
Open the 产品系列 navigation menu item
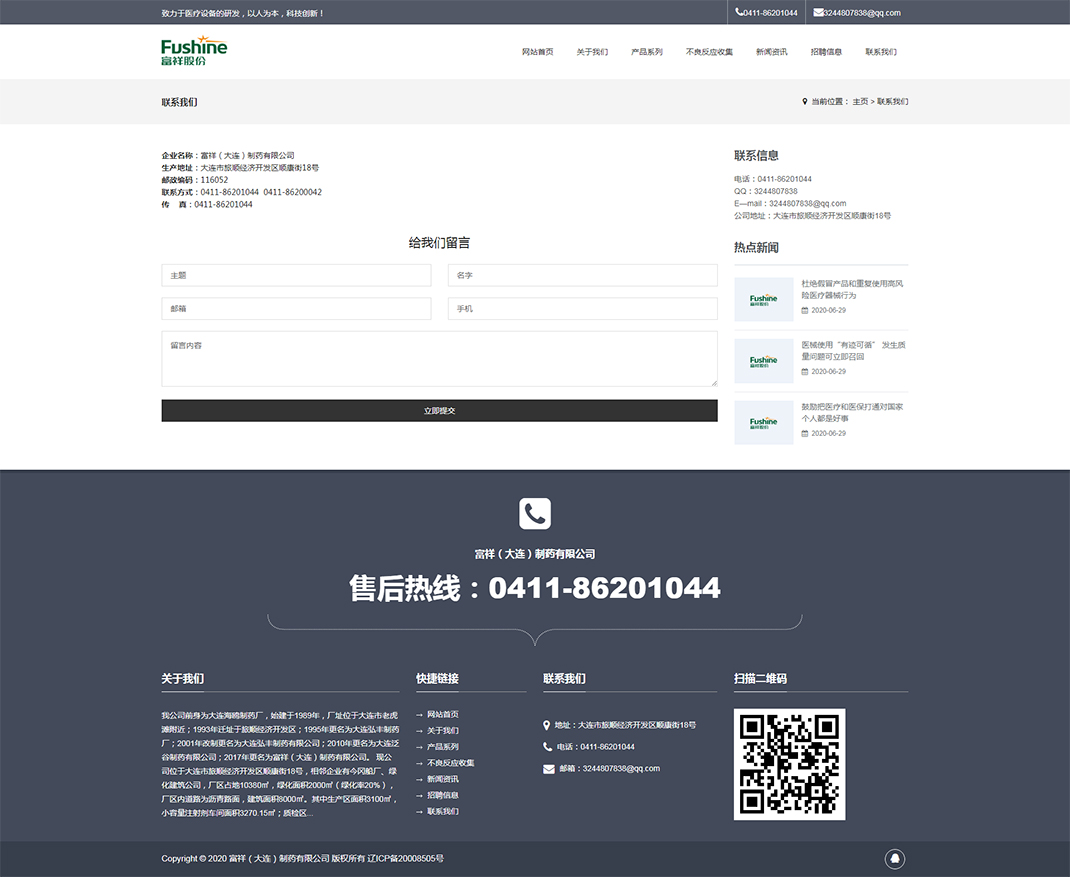pyautogui.click(x=646, y=52)
